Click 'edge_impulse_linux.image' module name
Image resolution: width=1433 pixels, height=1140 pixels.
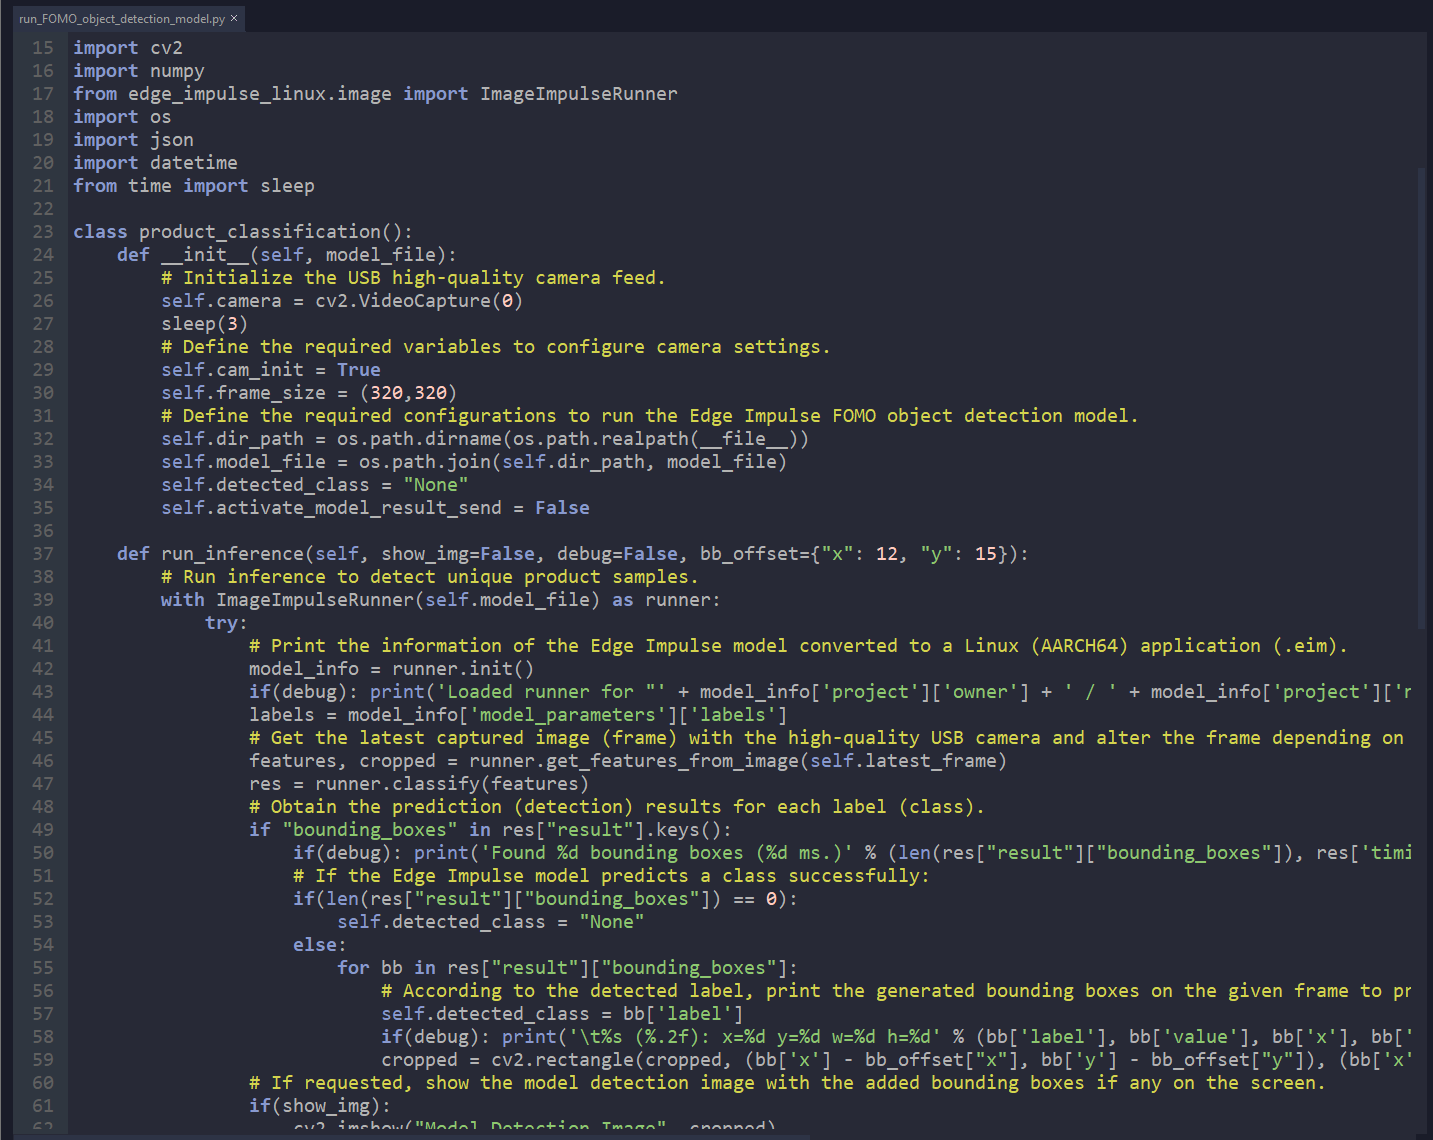click(260, 94)
